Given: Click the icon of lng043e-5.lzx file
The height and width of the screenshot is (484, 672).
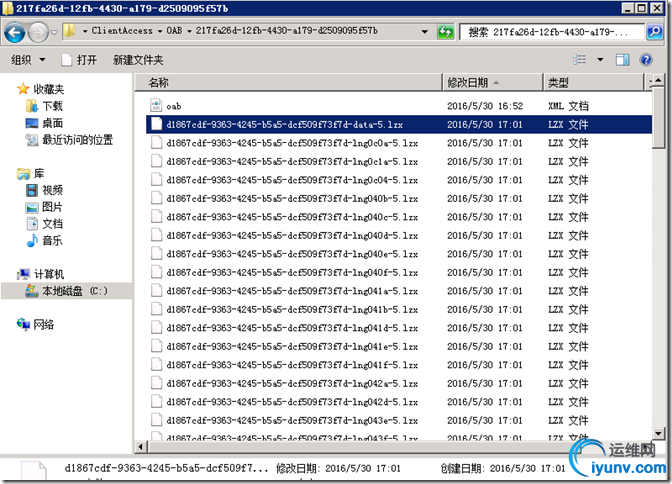Looking at the screenshot, I should coord(156,420).
